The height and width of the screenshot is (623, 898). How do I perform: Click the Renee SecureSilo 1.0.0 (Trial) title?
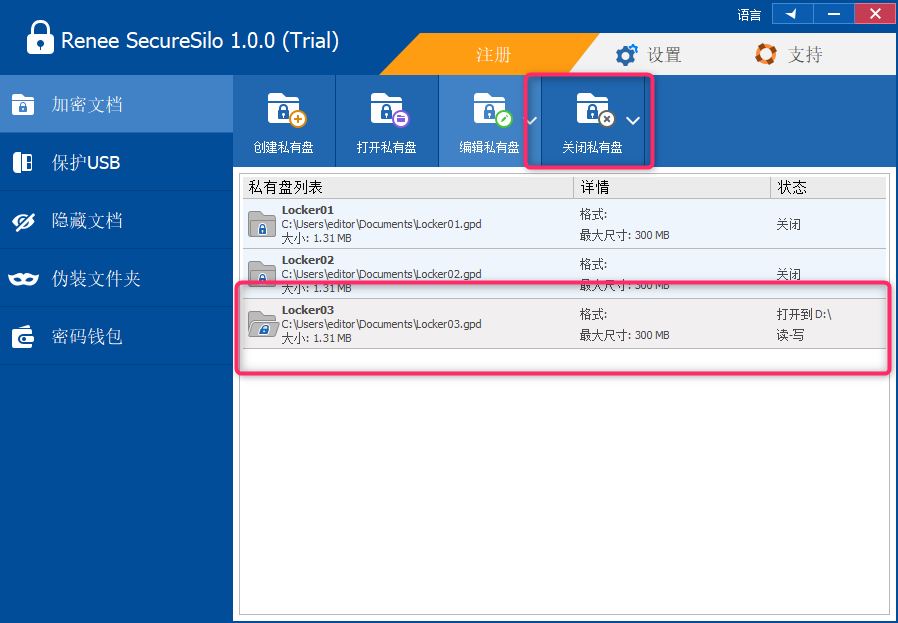coord(200,41)
